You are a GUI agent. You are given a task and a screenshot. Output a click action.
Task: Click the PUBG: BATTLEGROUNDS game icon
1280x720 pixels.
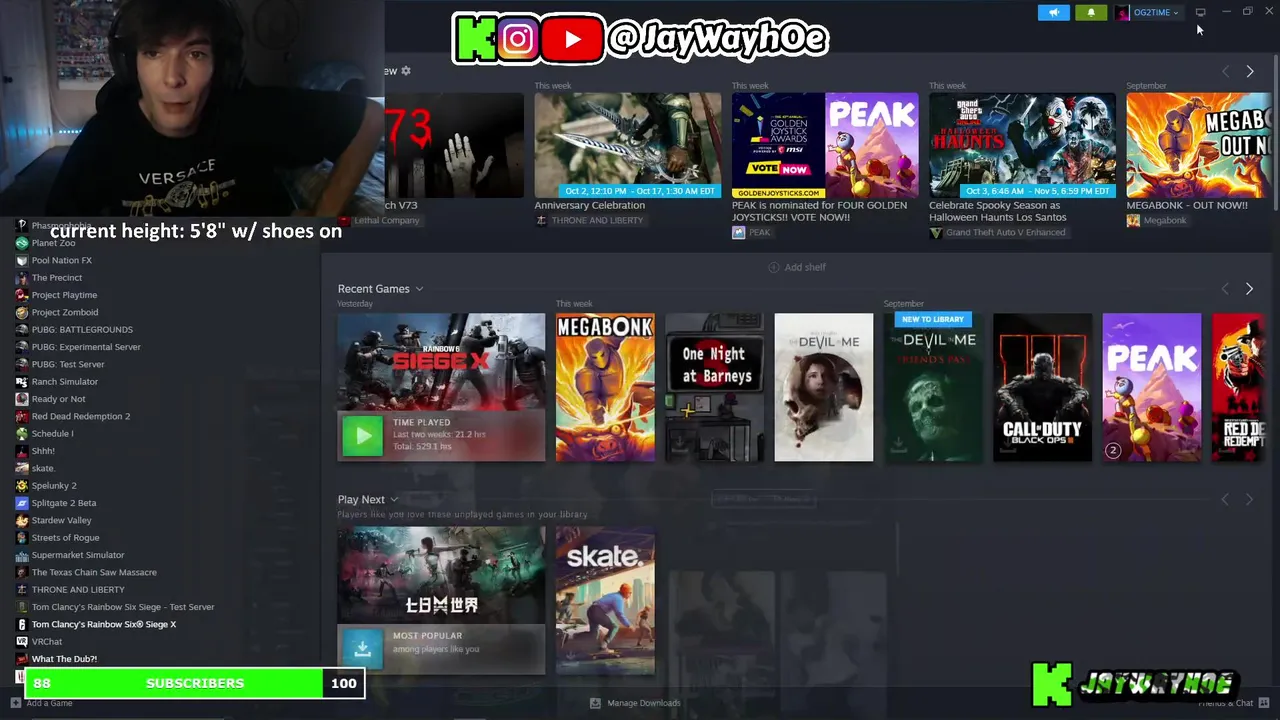tap(22, 329)
